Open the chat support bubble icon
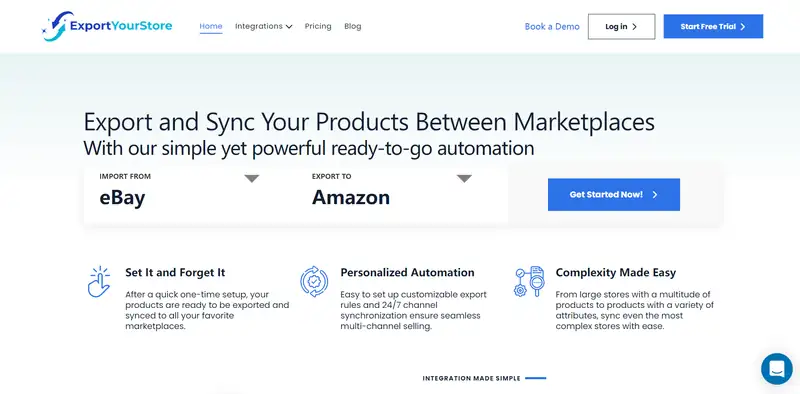The width and height of the screenshot is (800, 394). [x=777, y=368]
